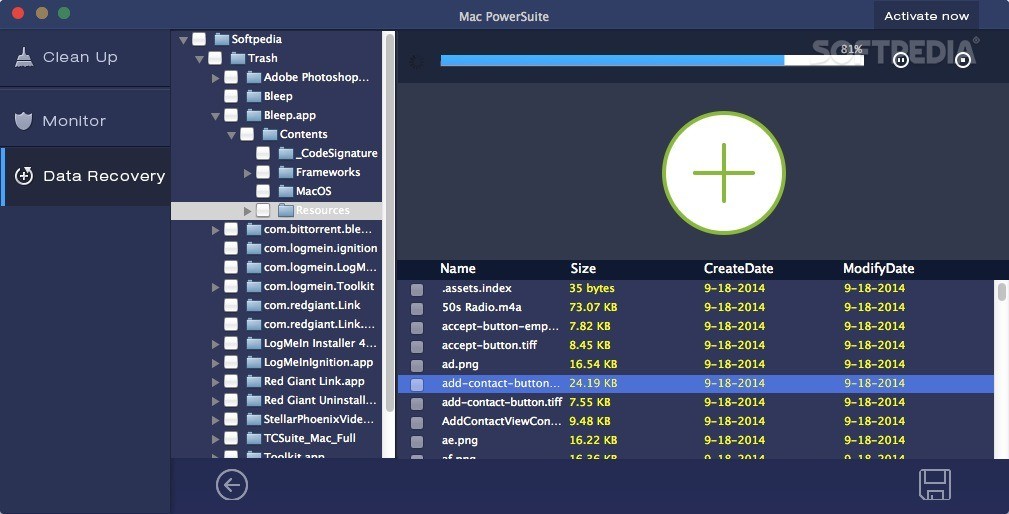This screenshot has height=514, width=1009.
Task: Click the _CodeSignature folder icon
Action: pyautogui.click(x=286, y=153)
